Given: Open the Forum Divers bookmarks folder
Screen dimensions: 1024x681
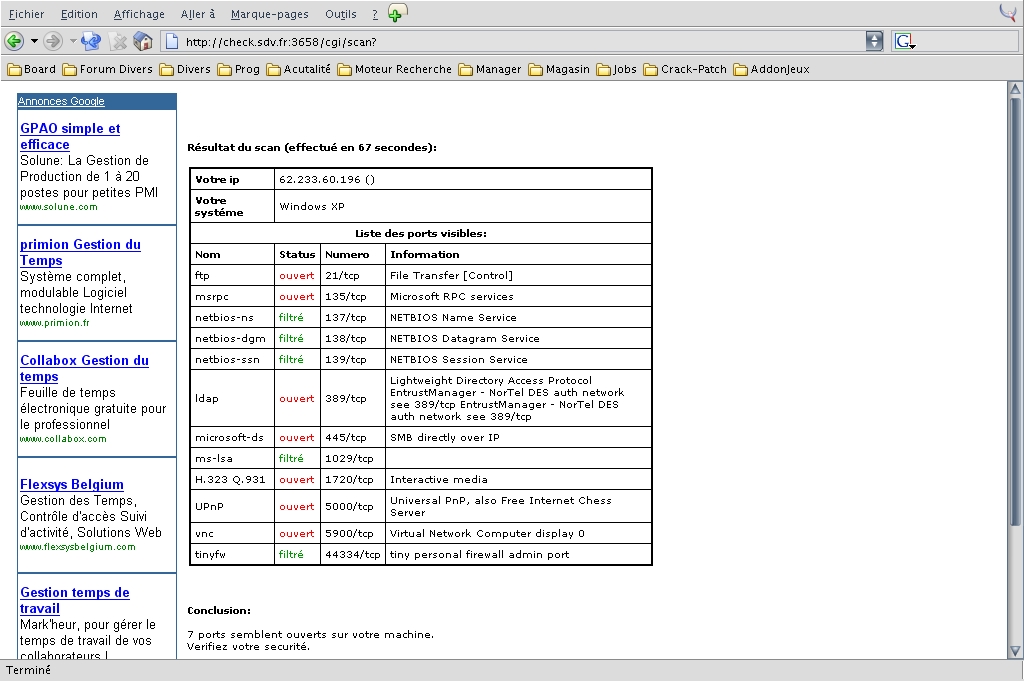Looking at the screenshot, I should [x=107, y=69].
